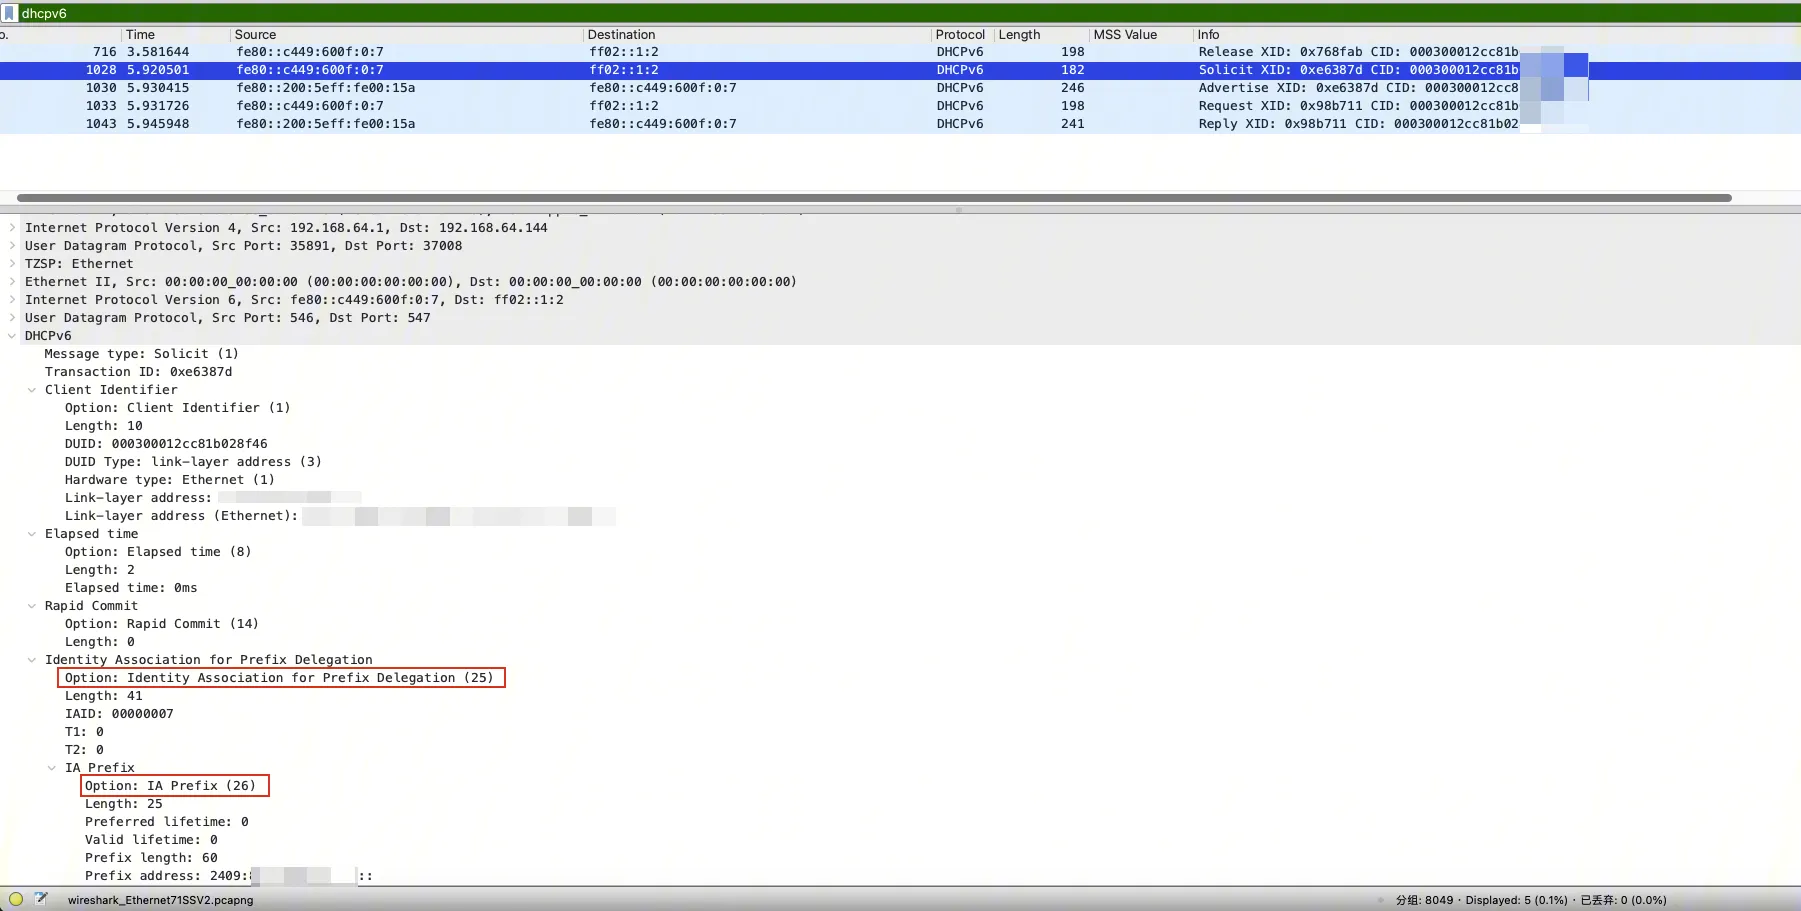The width and height of the screenshot is (1801, 911).
Task: Open capture file properties pencil icon
Action: 41,899
